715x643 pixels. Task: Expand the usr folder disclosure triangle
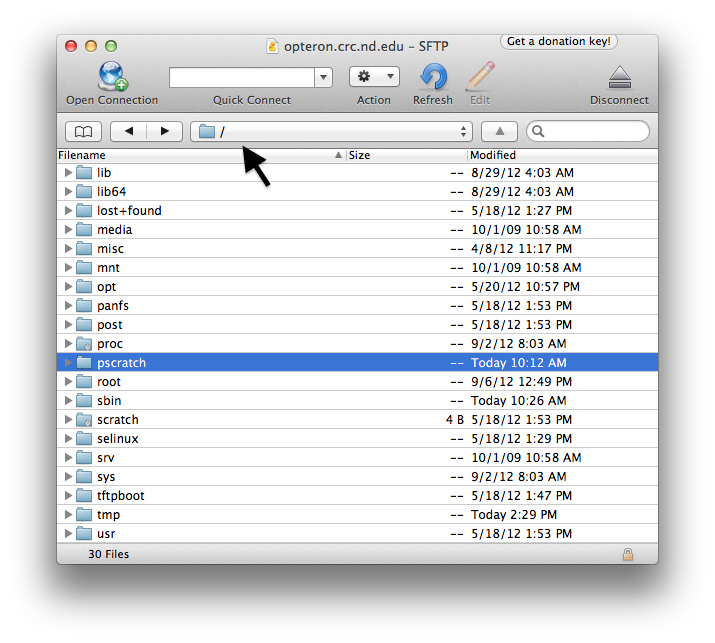point(68,534)
